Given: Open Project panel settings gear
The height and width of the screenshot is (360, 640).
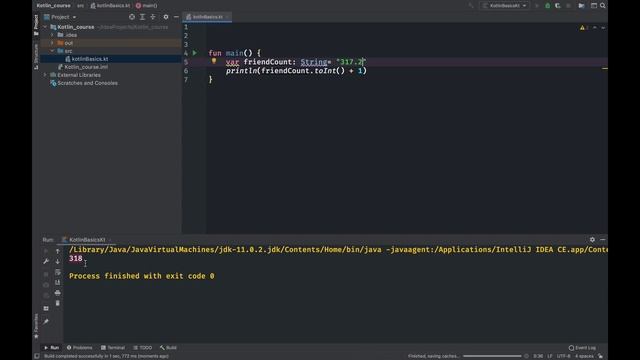Looking at the screenshot, I should pyautogui.click(x=166, y=17).
